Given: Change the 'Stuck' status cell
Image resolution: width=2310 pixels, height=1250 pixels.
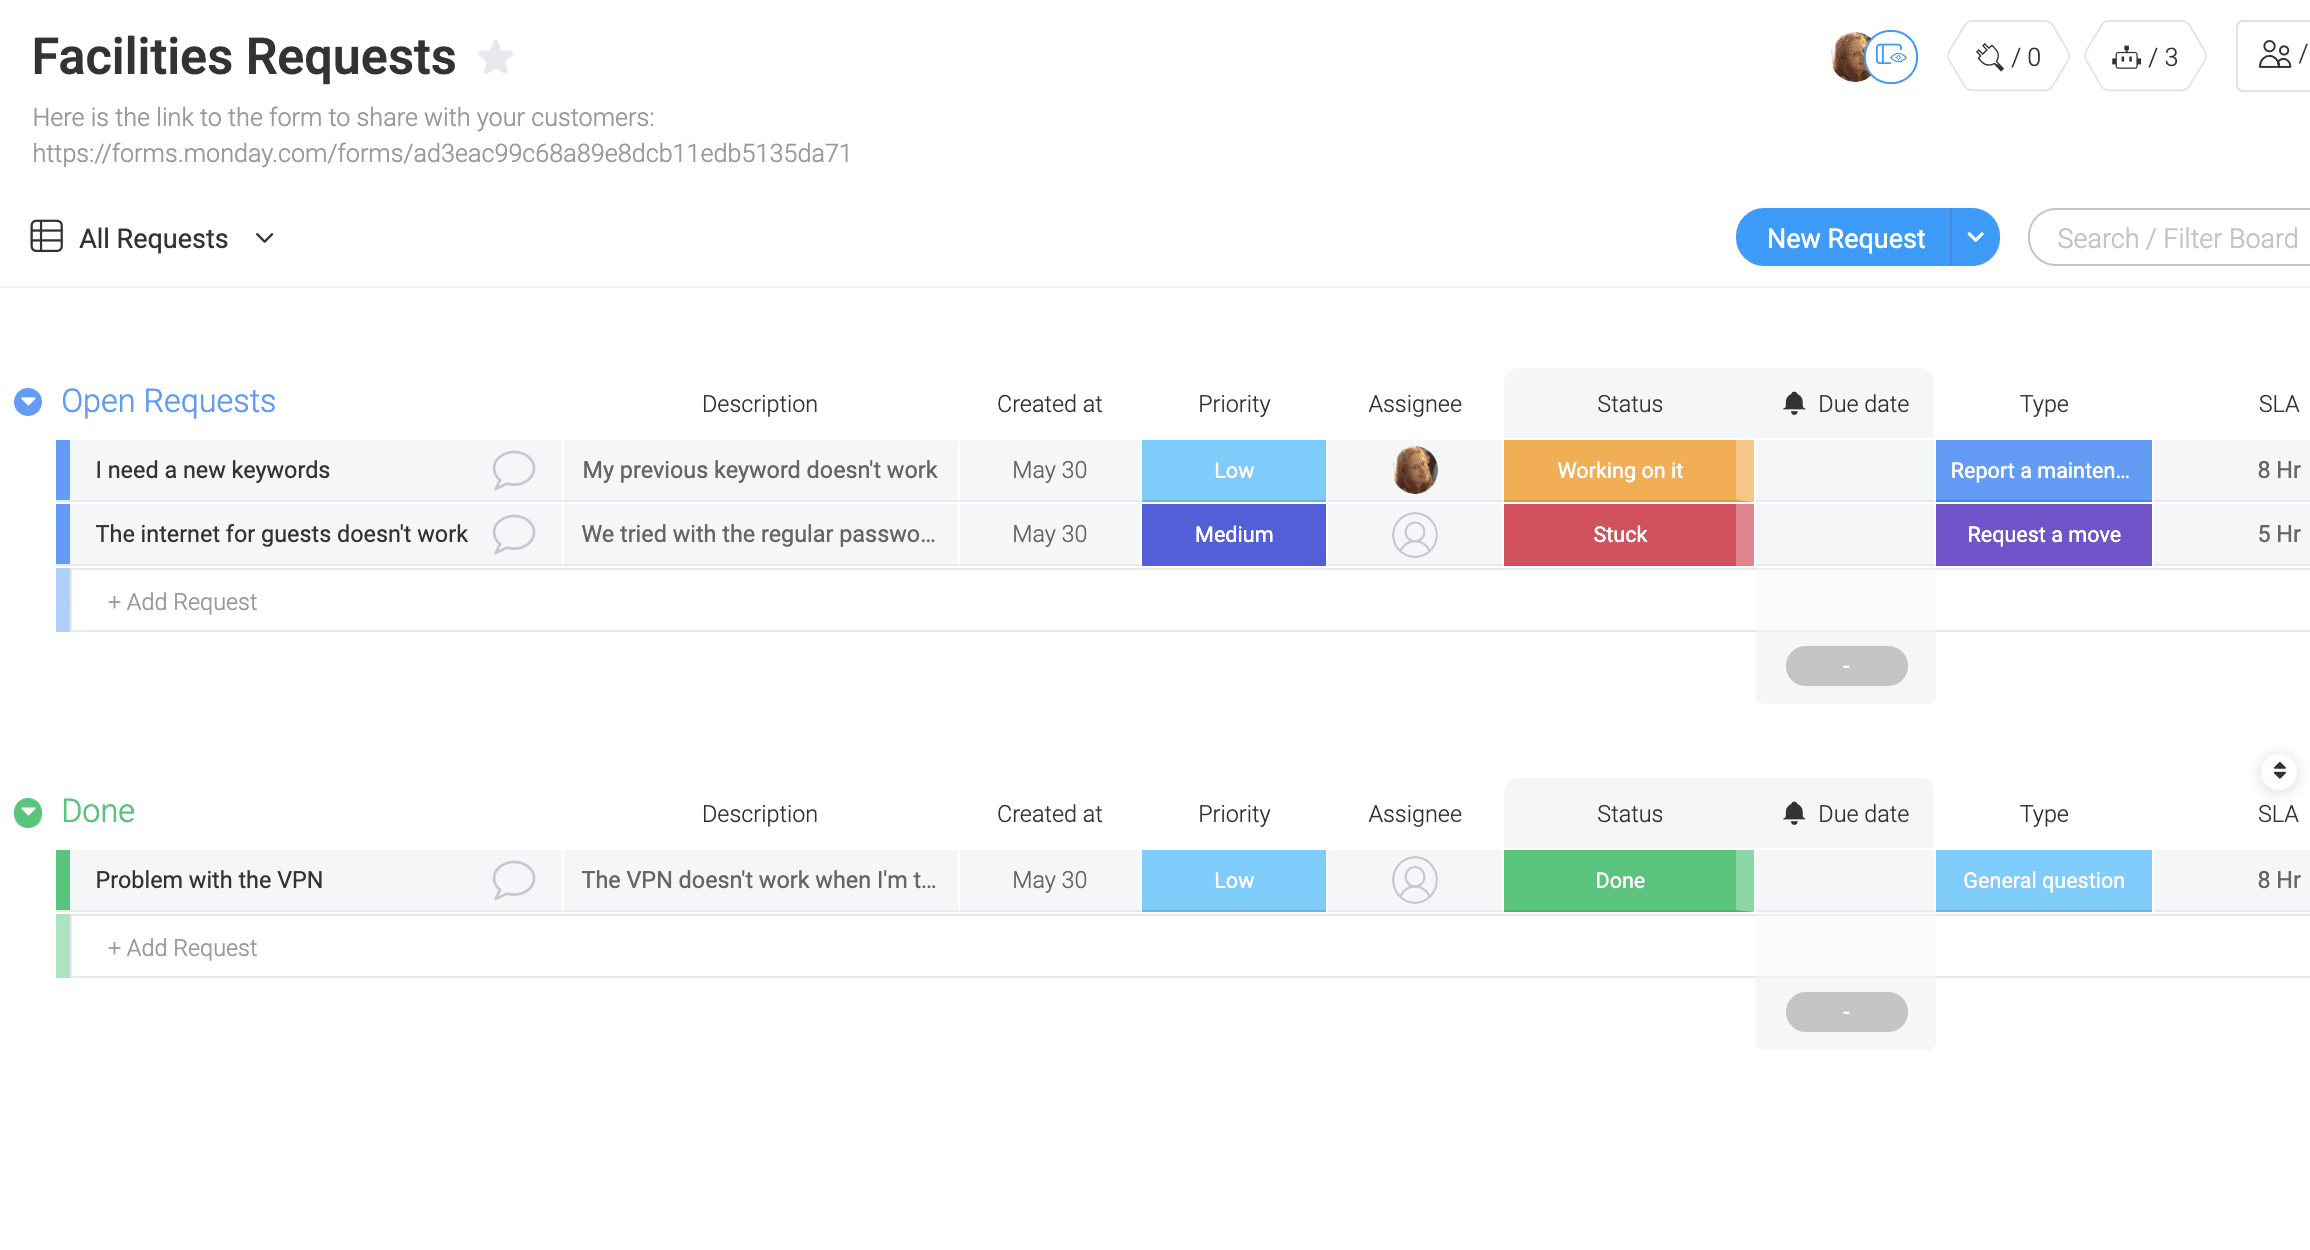Looking at the screenshot, I should pyautogui.click(x=1619, y=534).
